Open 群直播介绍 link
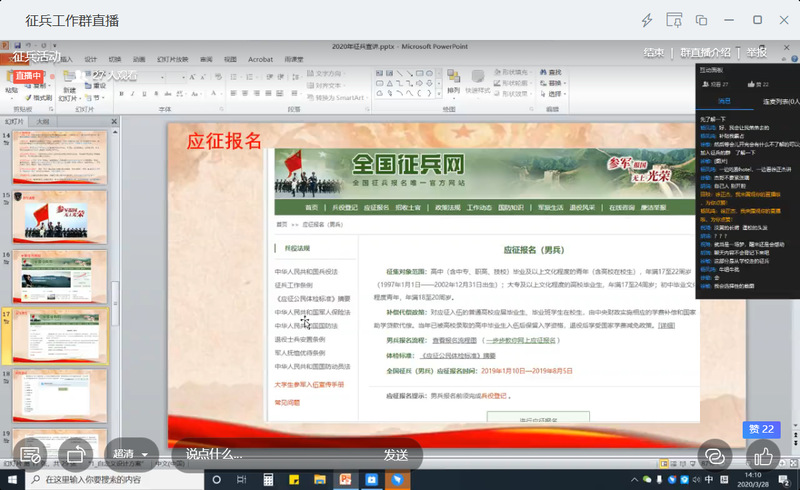800x490 pixels. (x=705, y=52)
